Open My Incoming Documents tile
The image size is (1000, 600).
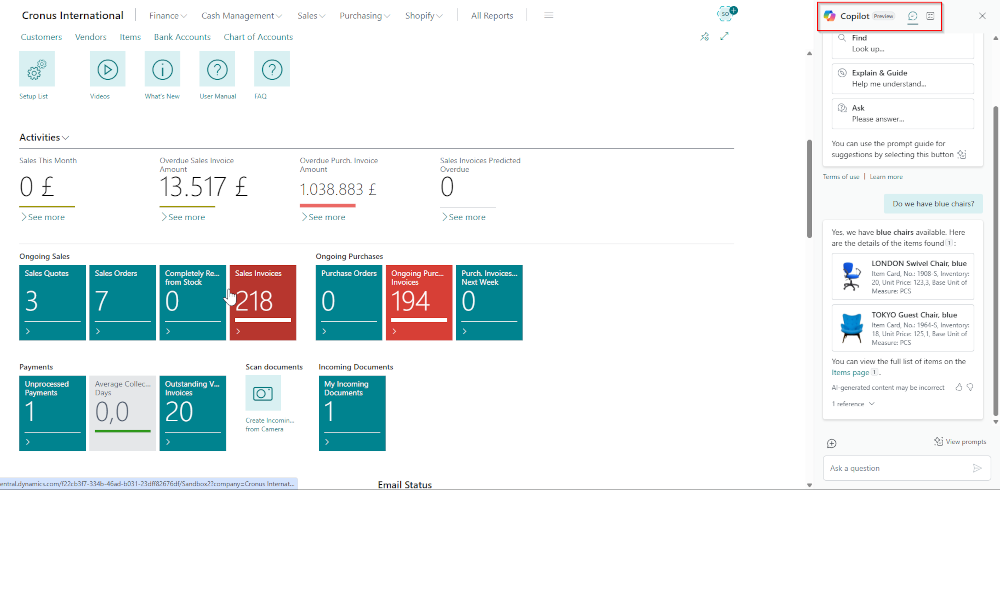[x=352, y=413]
